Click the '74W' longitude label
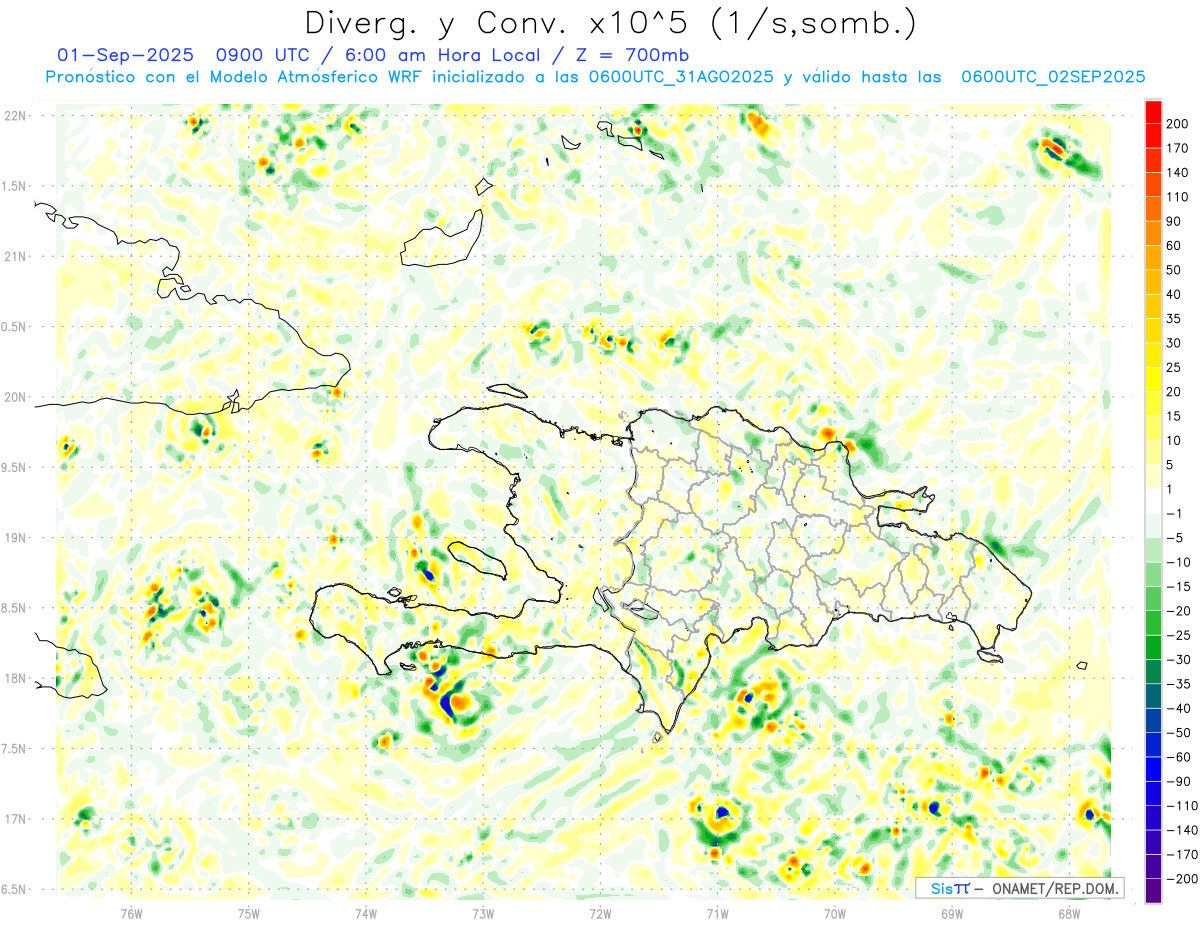The width and height of the screenshot is (1200, 927). click(x=366, y=914)
